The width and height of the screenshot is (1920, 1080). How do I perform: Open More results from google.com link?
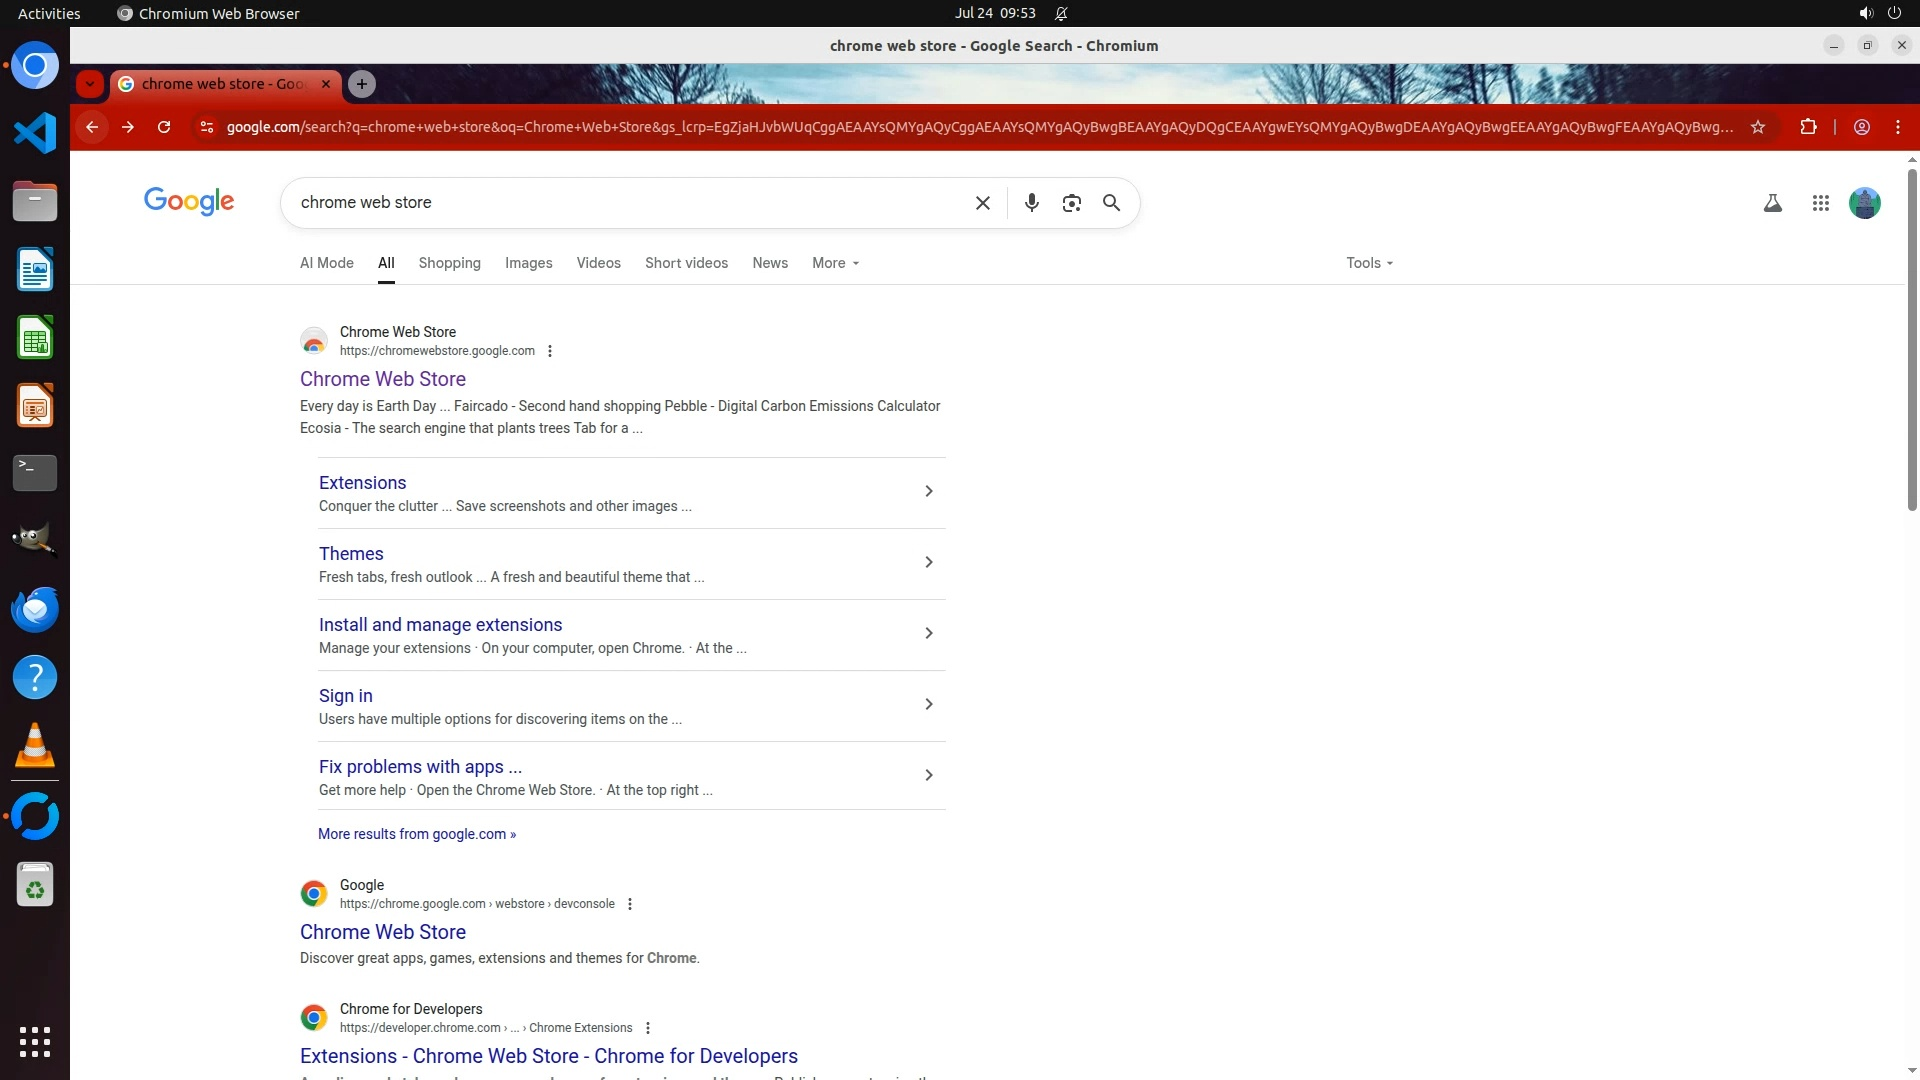point(416,834)
